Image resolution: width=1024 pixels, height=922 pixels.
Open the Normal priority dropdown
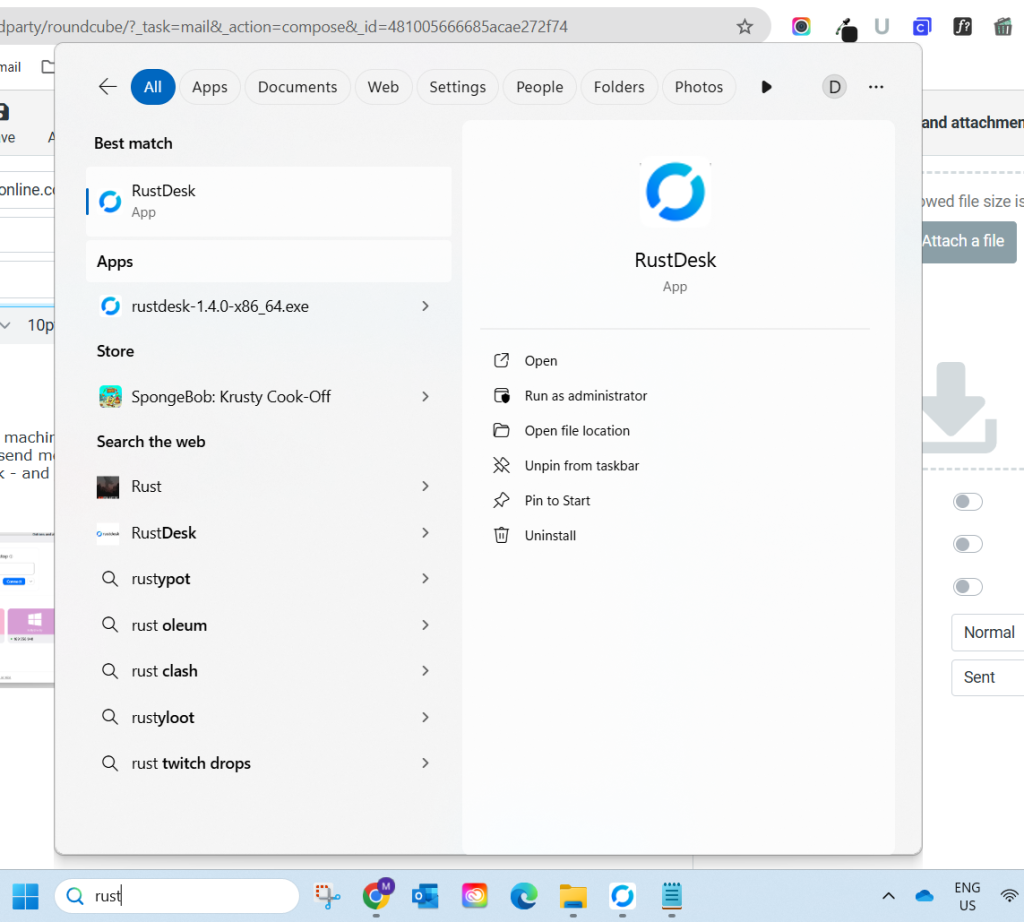coord(987,632)
